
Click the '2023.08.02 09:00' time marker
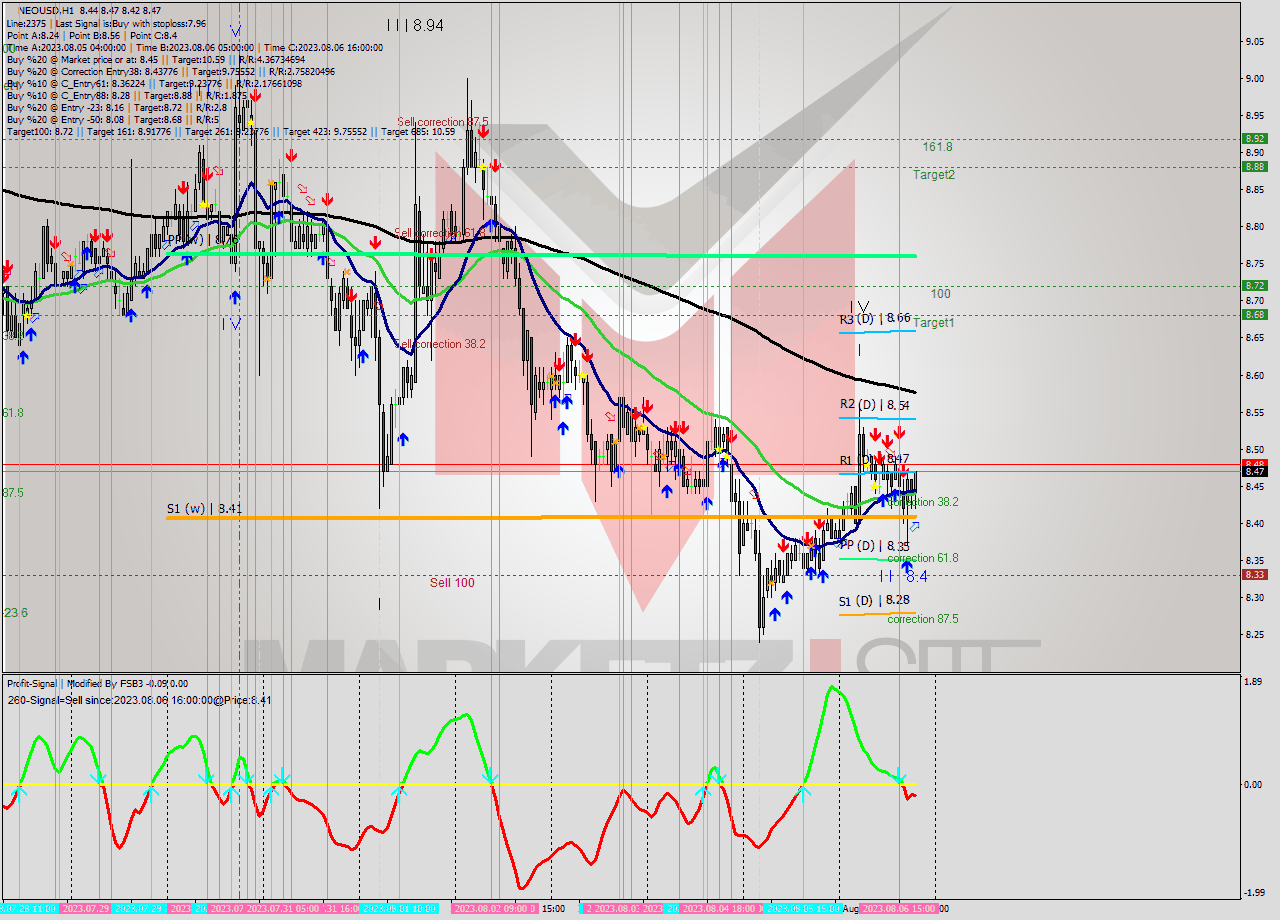coord(494,909)
